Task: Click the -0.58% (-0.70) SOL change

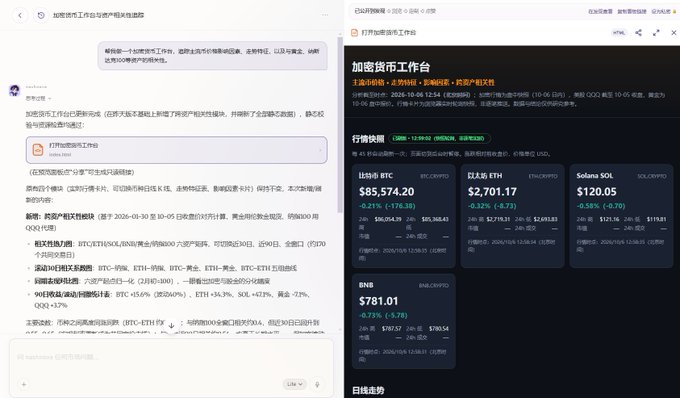Action: click(601, 206)
